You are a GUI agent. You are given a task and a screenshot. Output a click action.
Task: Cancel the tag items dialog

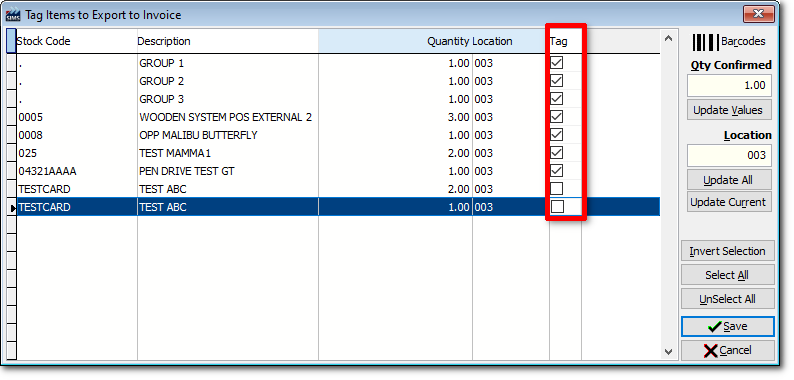(728, 350)
